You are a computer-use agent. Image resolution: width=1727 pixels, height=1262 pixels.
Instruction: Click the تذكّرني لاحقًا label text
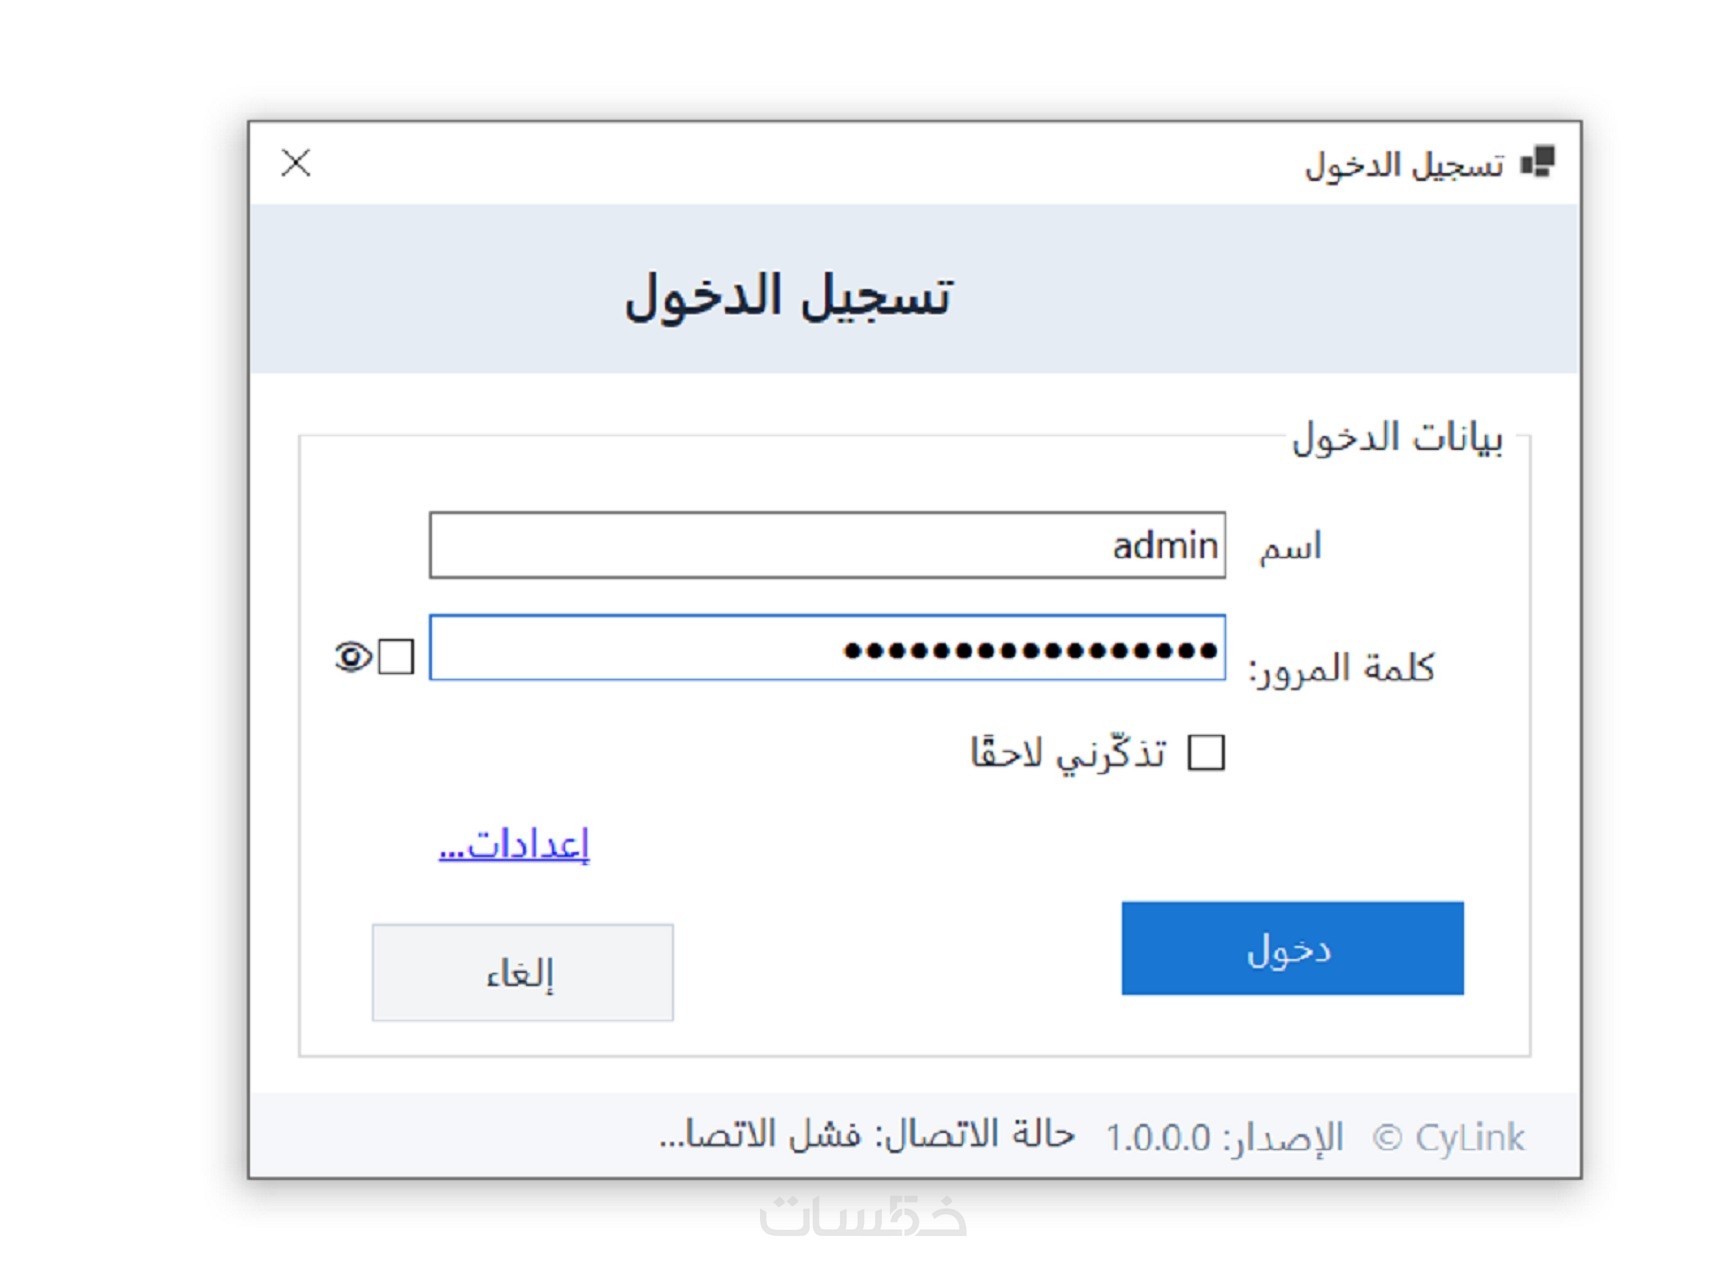(1067, 753)
